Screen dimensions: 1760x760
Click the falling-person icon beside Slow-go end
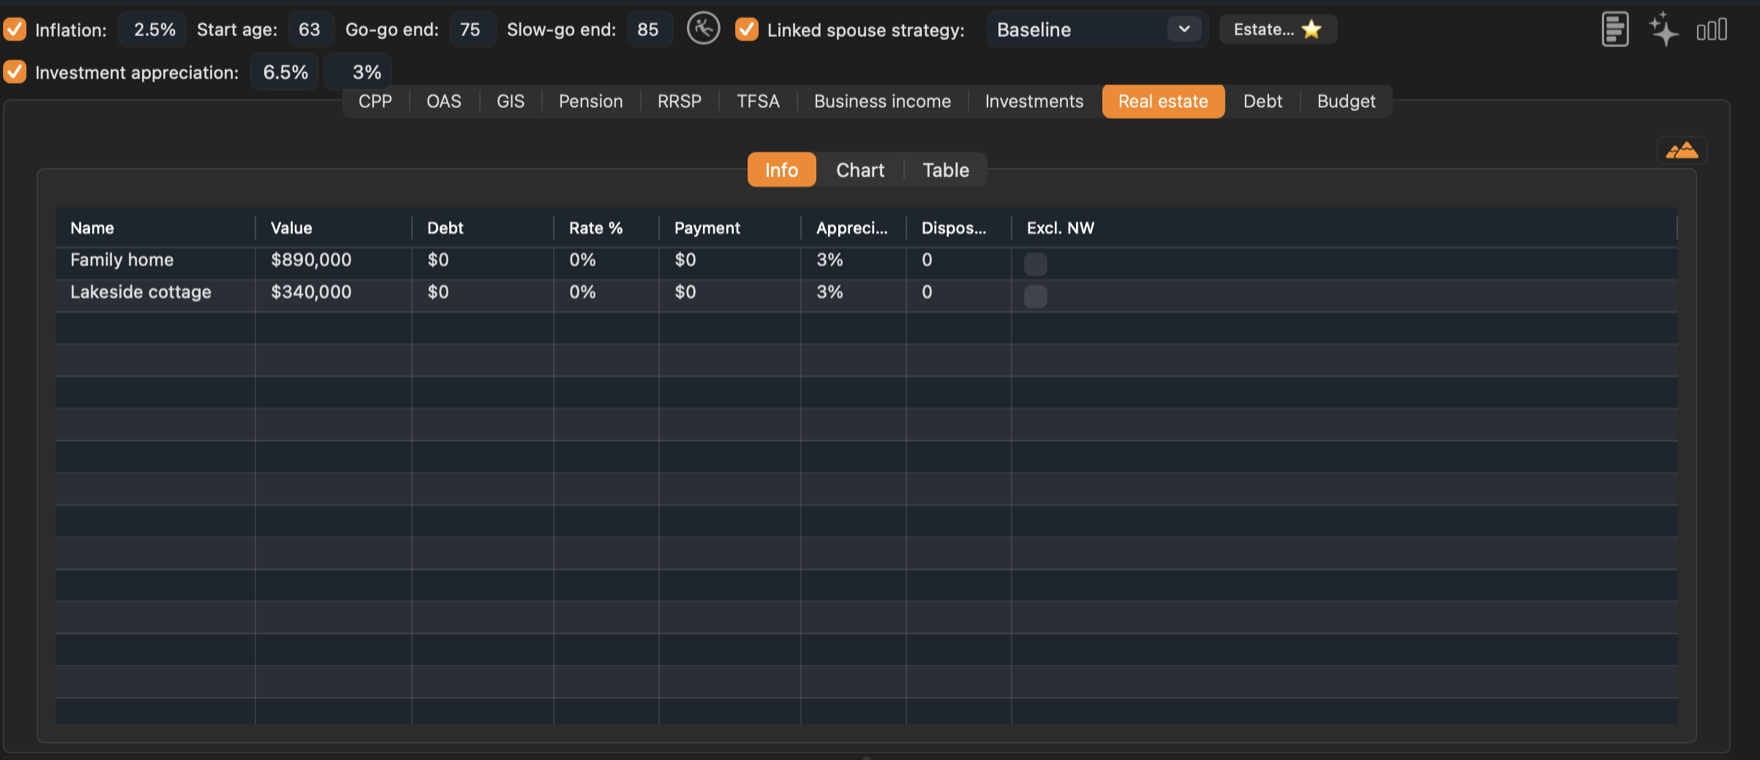[x=703, y=29]
